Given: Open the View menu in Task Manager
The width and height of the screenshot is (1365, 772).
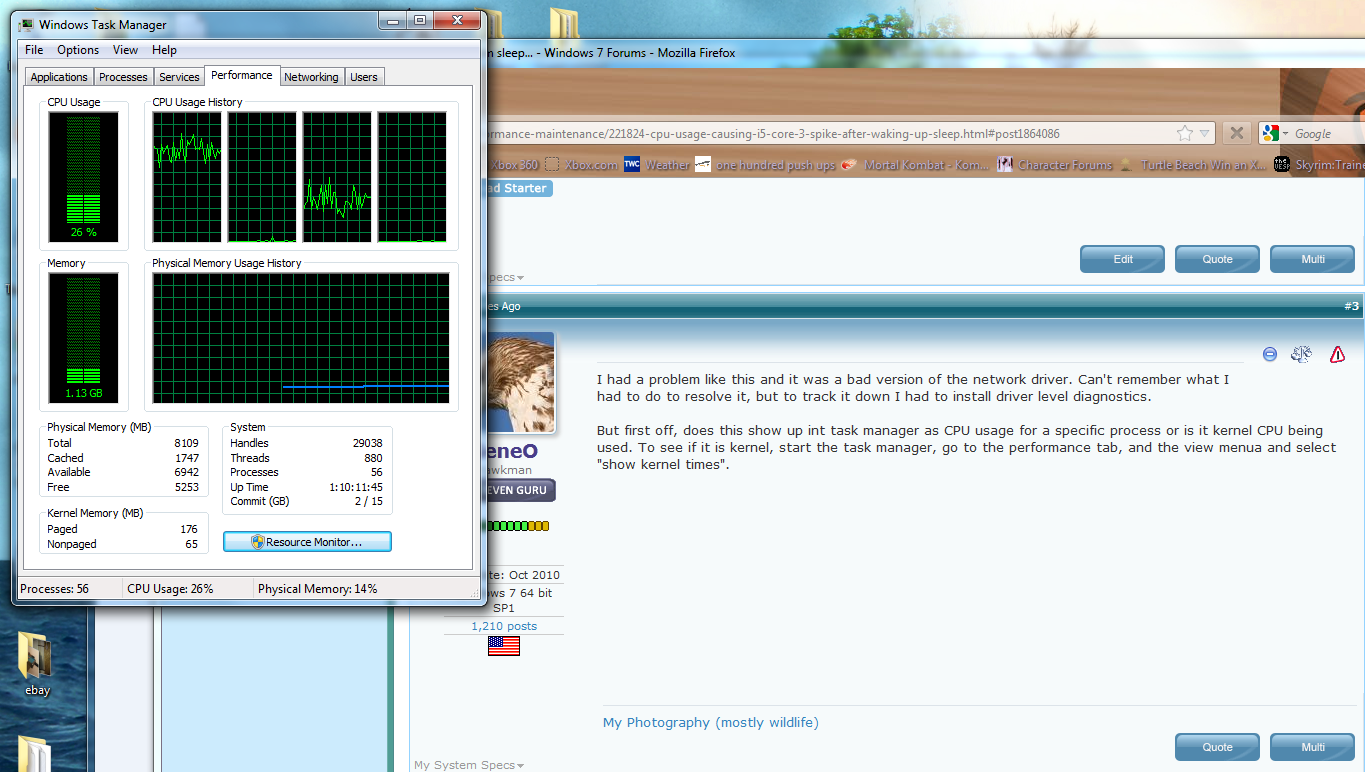Looking at the screenshot, I should coord(125,50).
